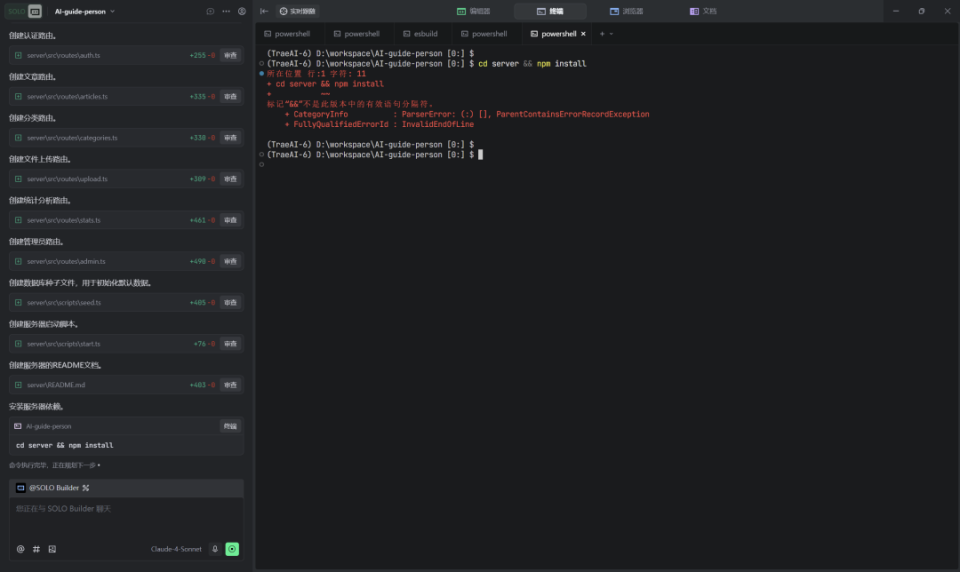This screenshot has height=572, width=960.
Task: Attach an image using the picture icon
Action: [x=52, y=549]
